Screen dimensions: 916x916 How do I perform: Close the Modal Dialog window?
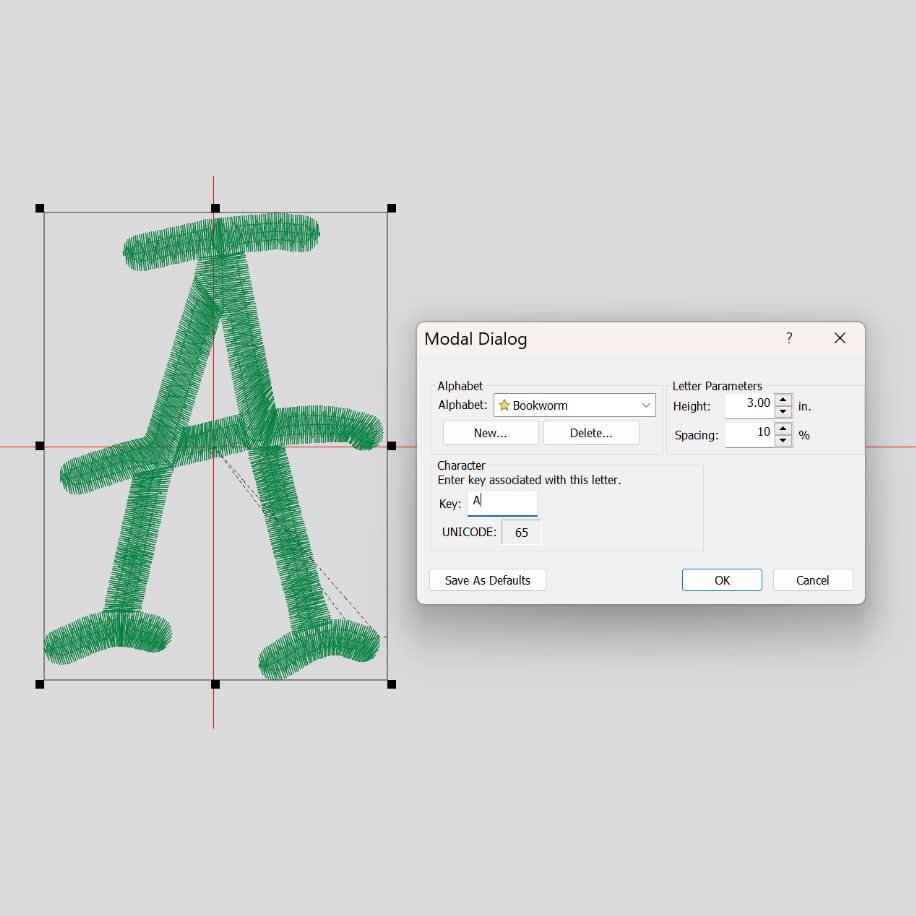point(840,338)
